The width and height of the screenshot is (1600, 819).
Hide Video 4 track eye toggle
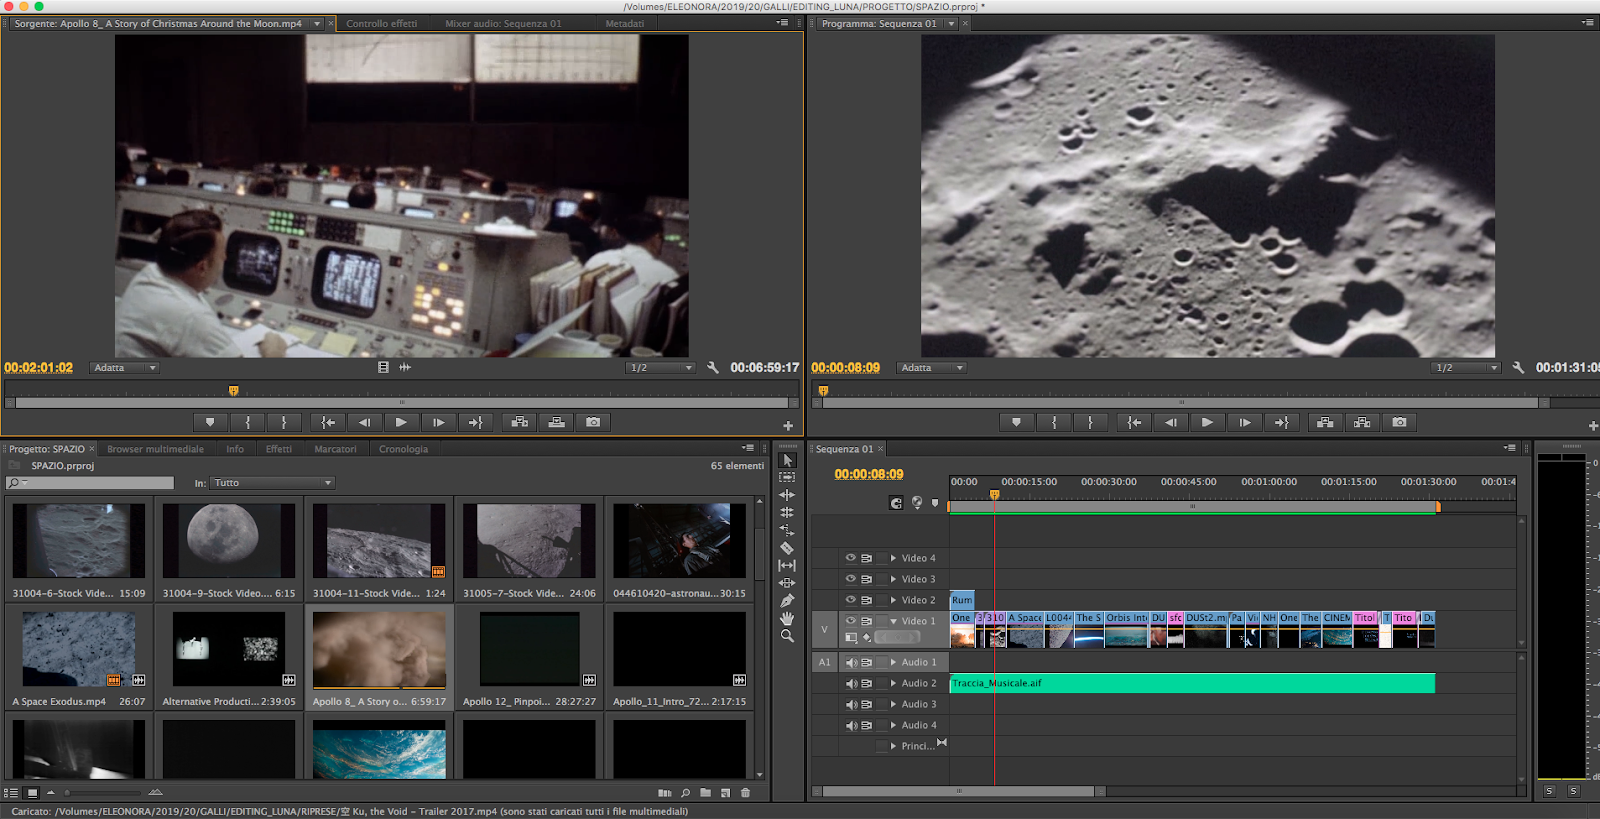[x=851, y=558]
